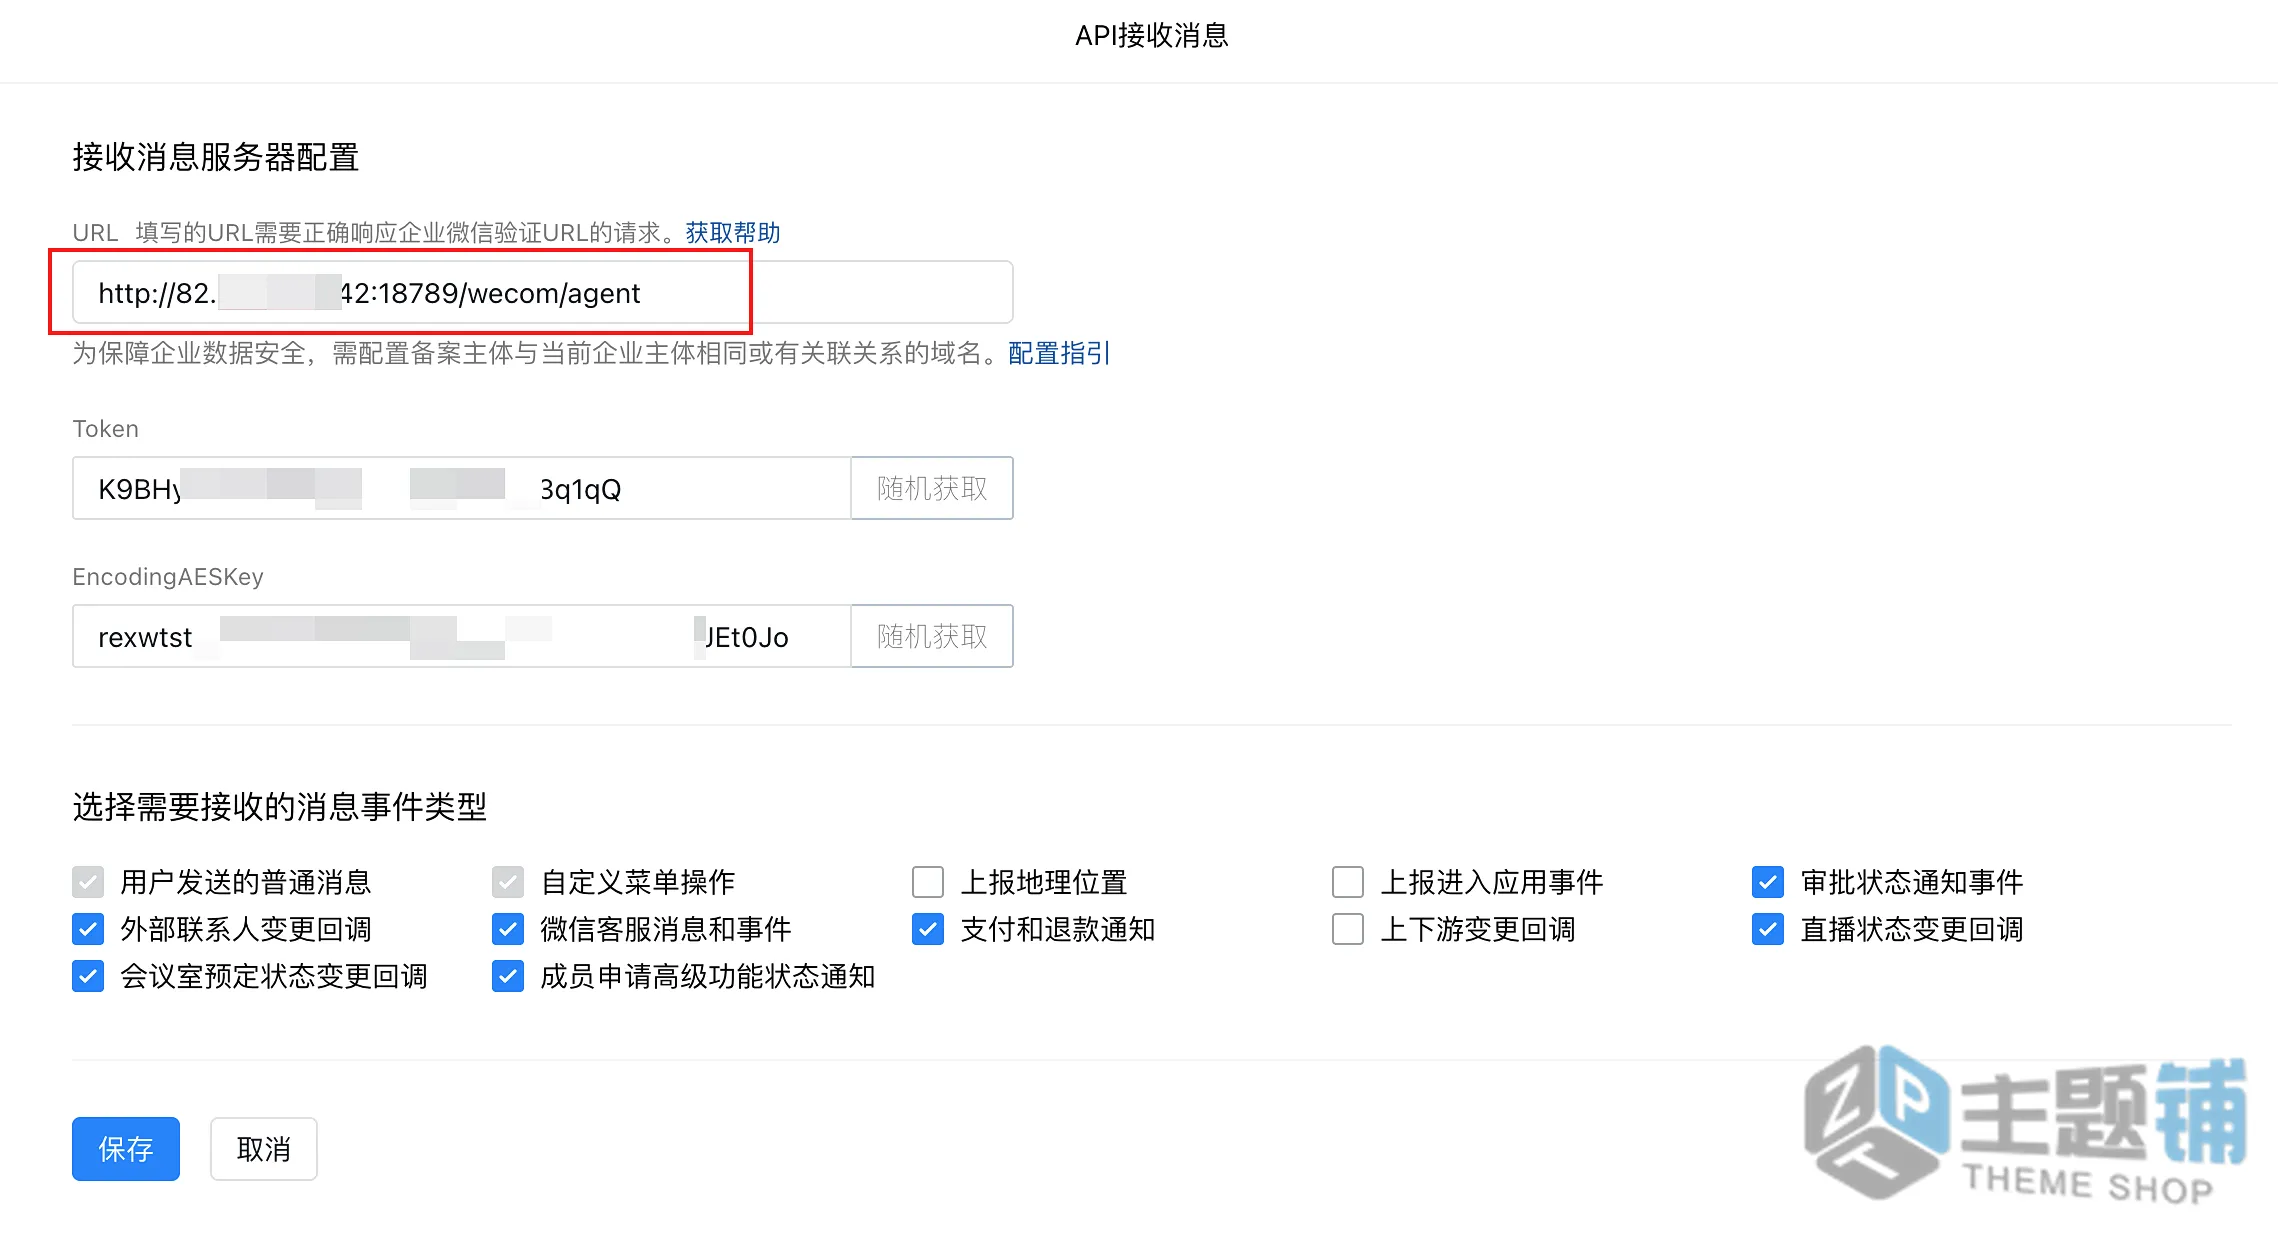Enable the 上报地理位置 checkbox
Screen dimensions: 2278x1238
click(928, 882)
